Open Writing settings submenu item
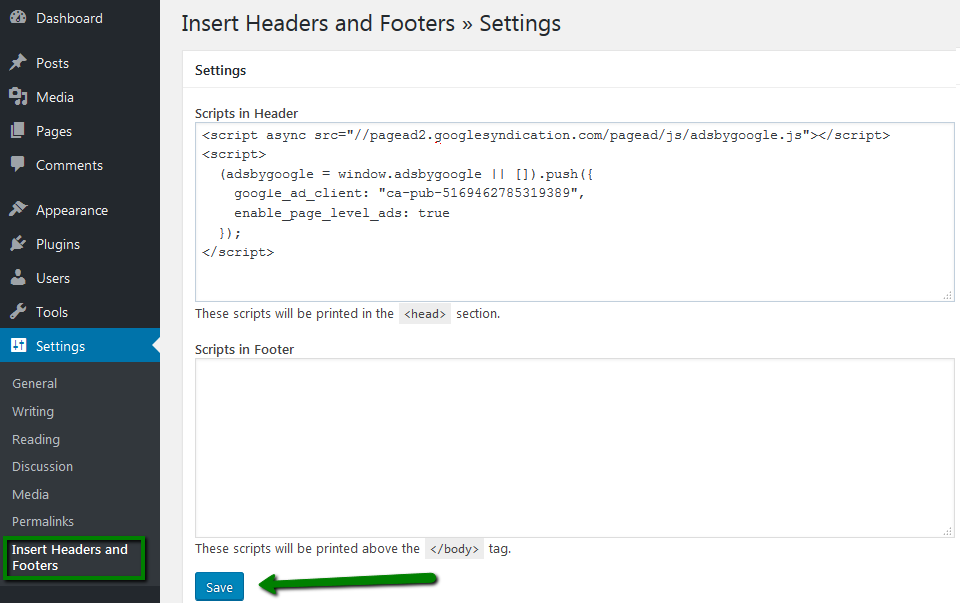 [33, 412]
